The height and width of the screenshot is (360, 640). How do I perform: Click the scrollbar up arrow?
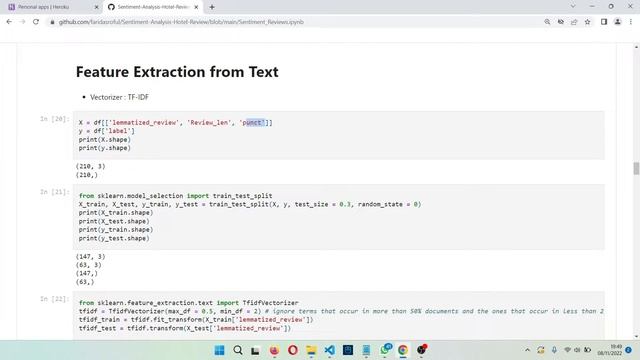coord(636,47)
